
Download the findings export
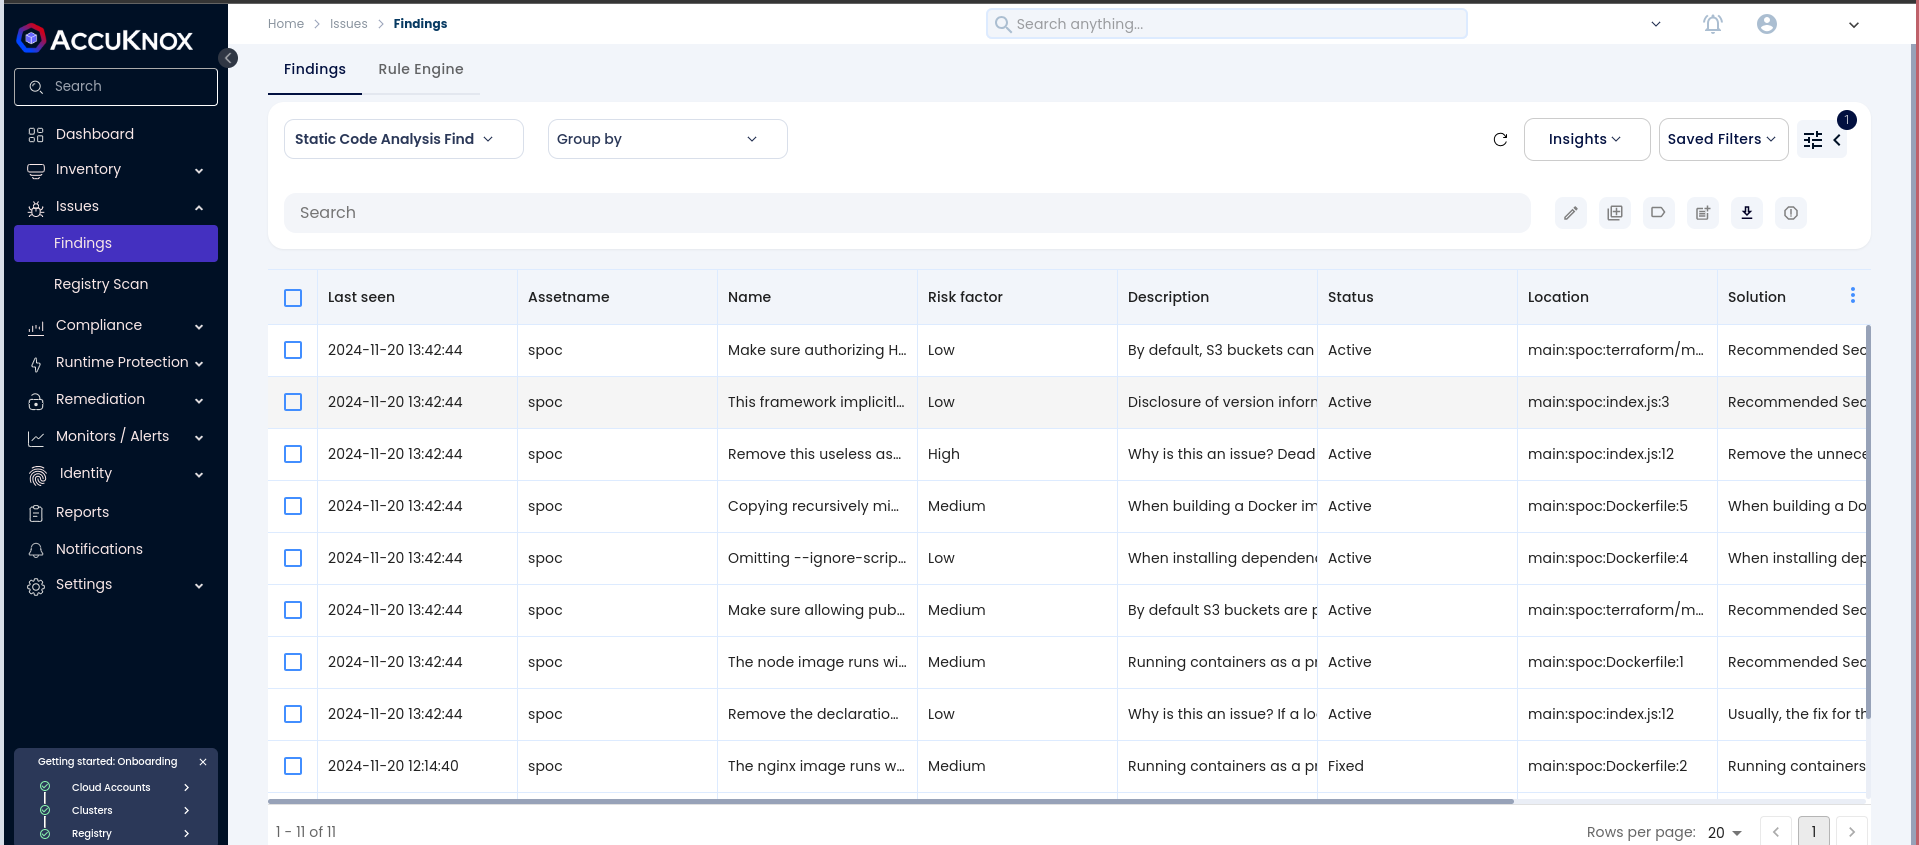(x=1747, y=213)
